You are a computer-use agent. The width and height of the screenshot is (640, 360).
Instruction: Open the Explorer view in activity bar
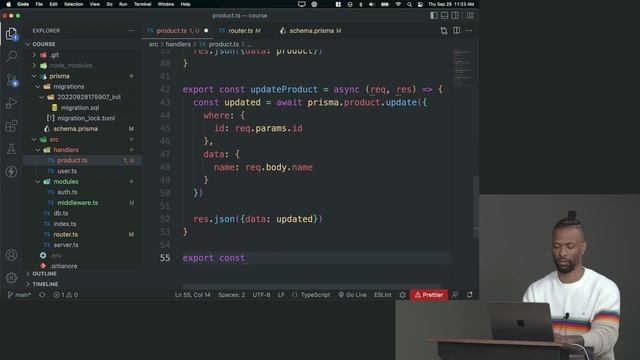(11, 34)
